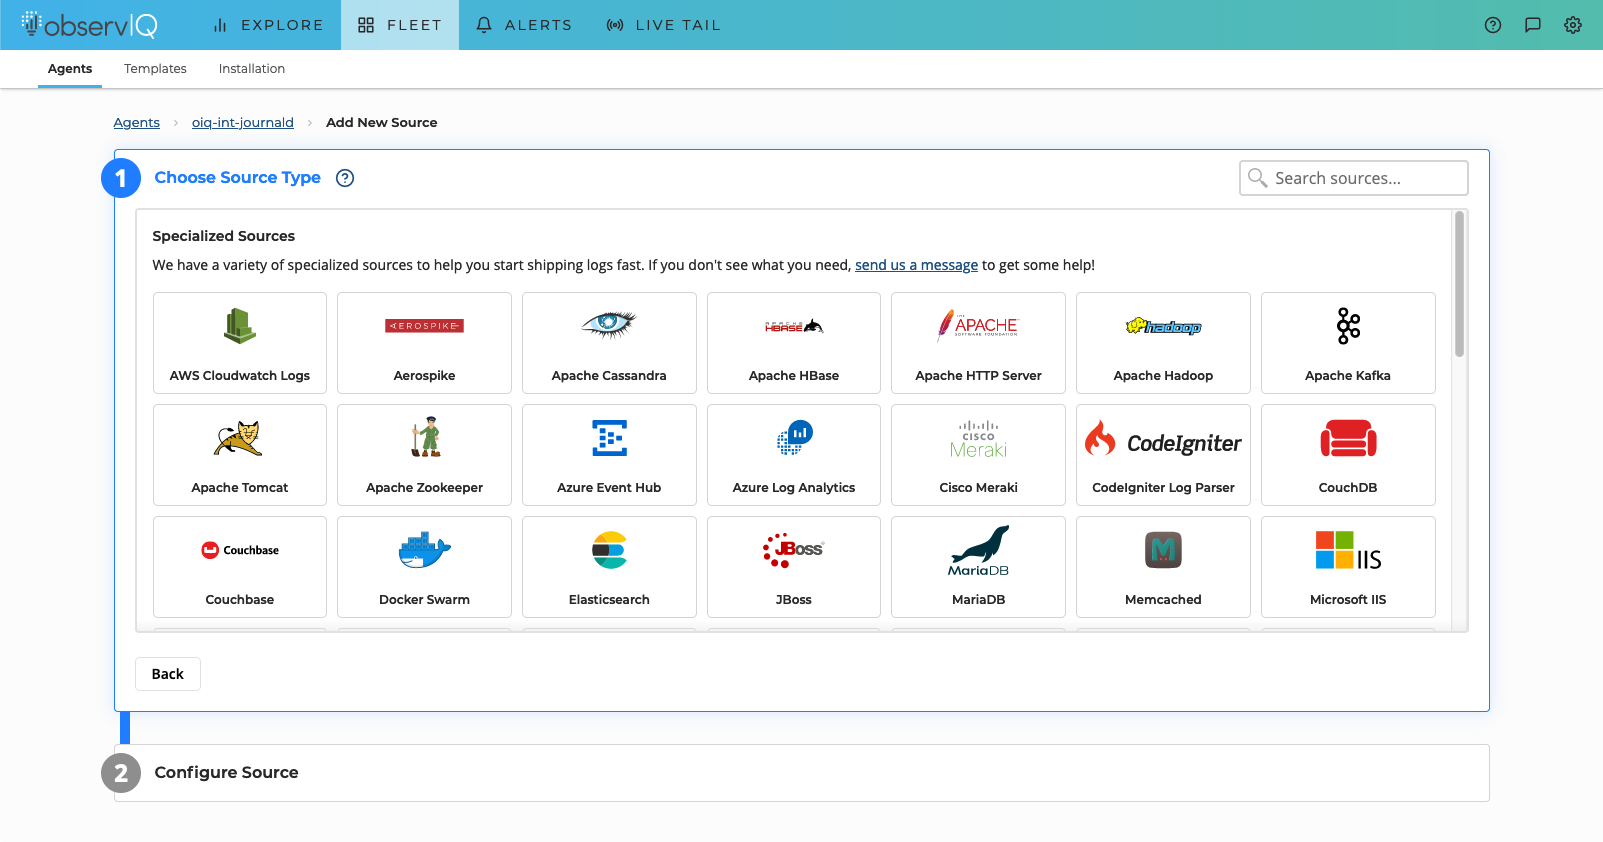Follow the Agents breadcrumb link
The width and height of the screenshot is (1603, 842).
click(x=136, y=122)
